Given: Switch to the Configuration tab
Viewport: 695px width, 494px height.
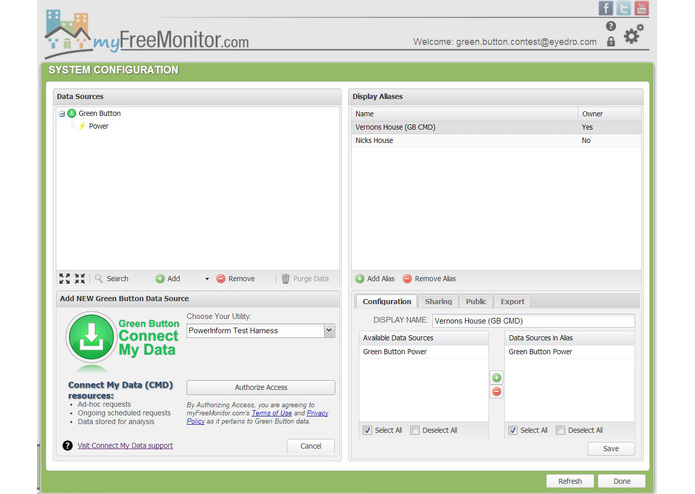Looking at the screenshot, I should point(387,301).
